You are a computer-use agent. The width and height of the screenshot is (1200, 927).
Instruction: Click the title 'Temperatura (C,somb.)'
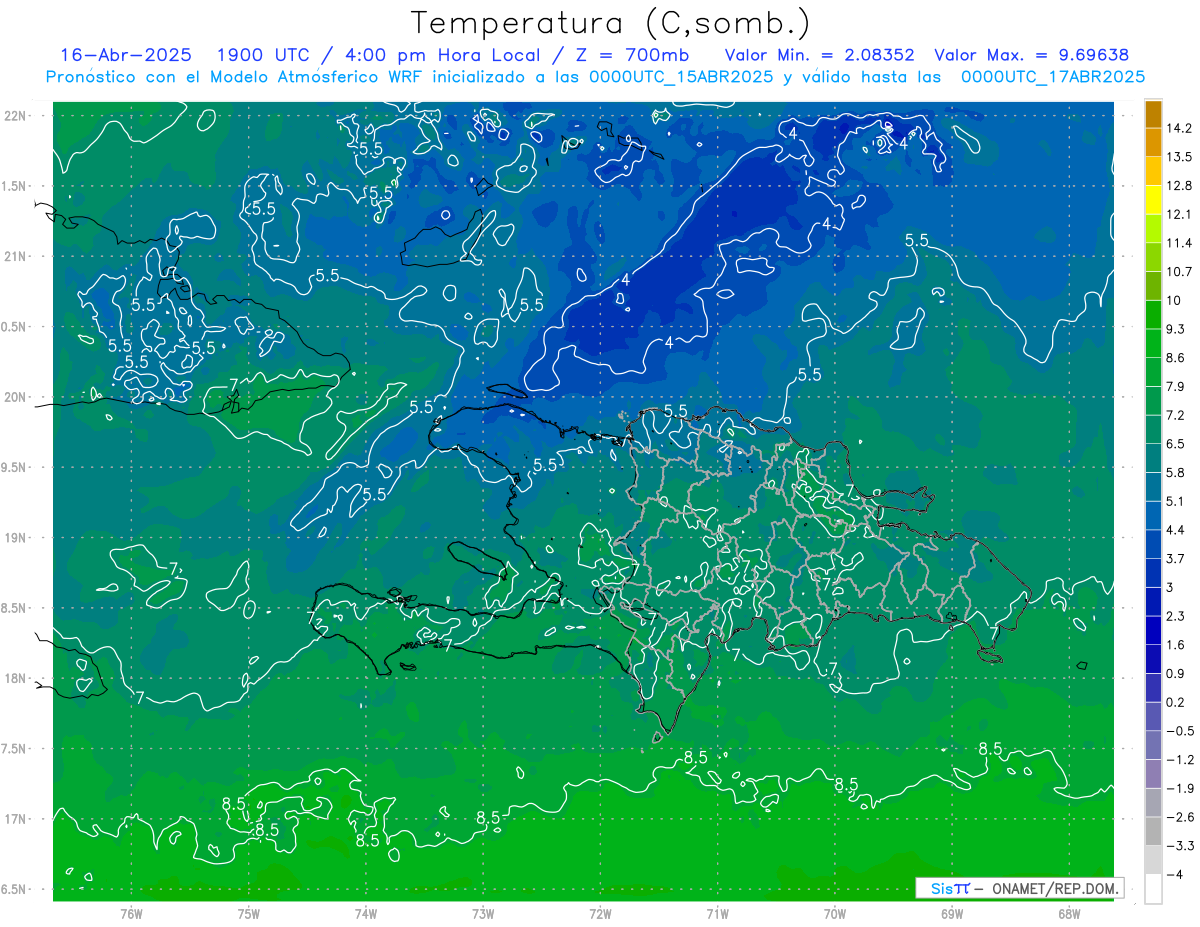(x=611, y=23)
